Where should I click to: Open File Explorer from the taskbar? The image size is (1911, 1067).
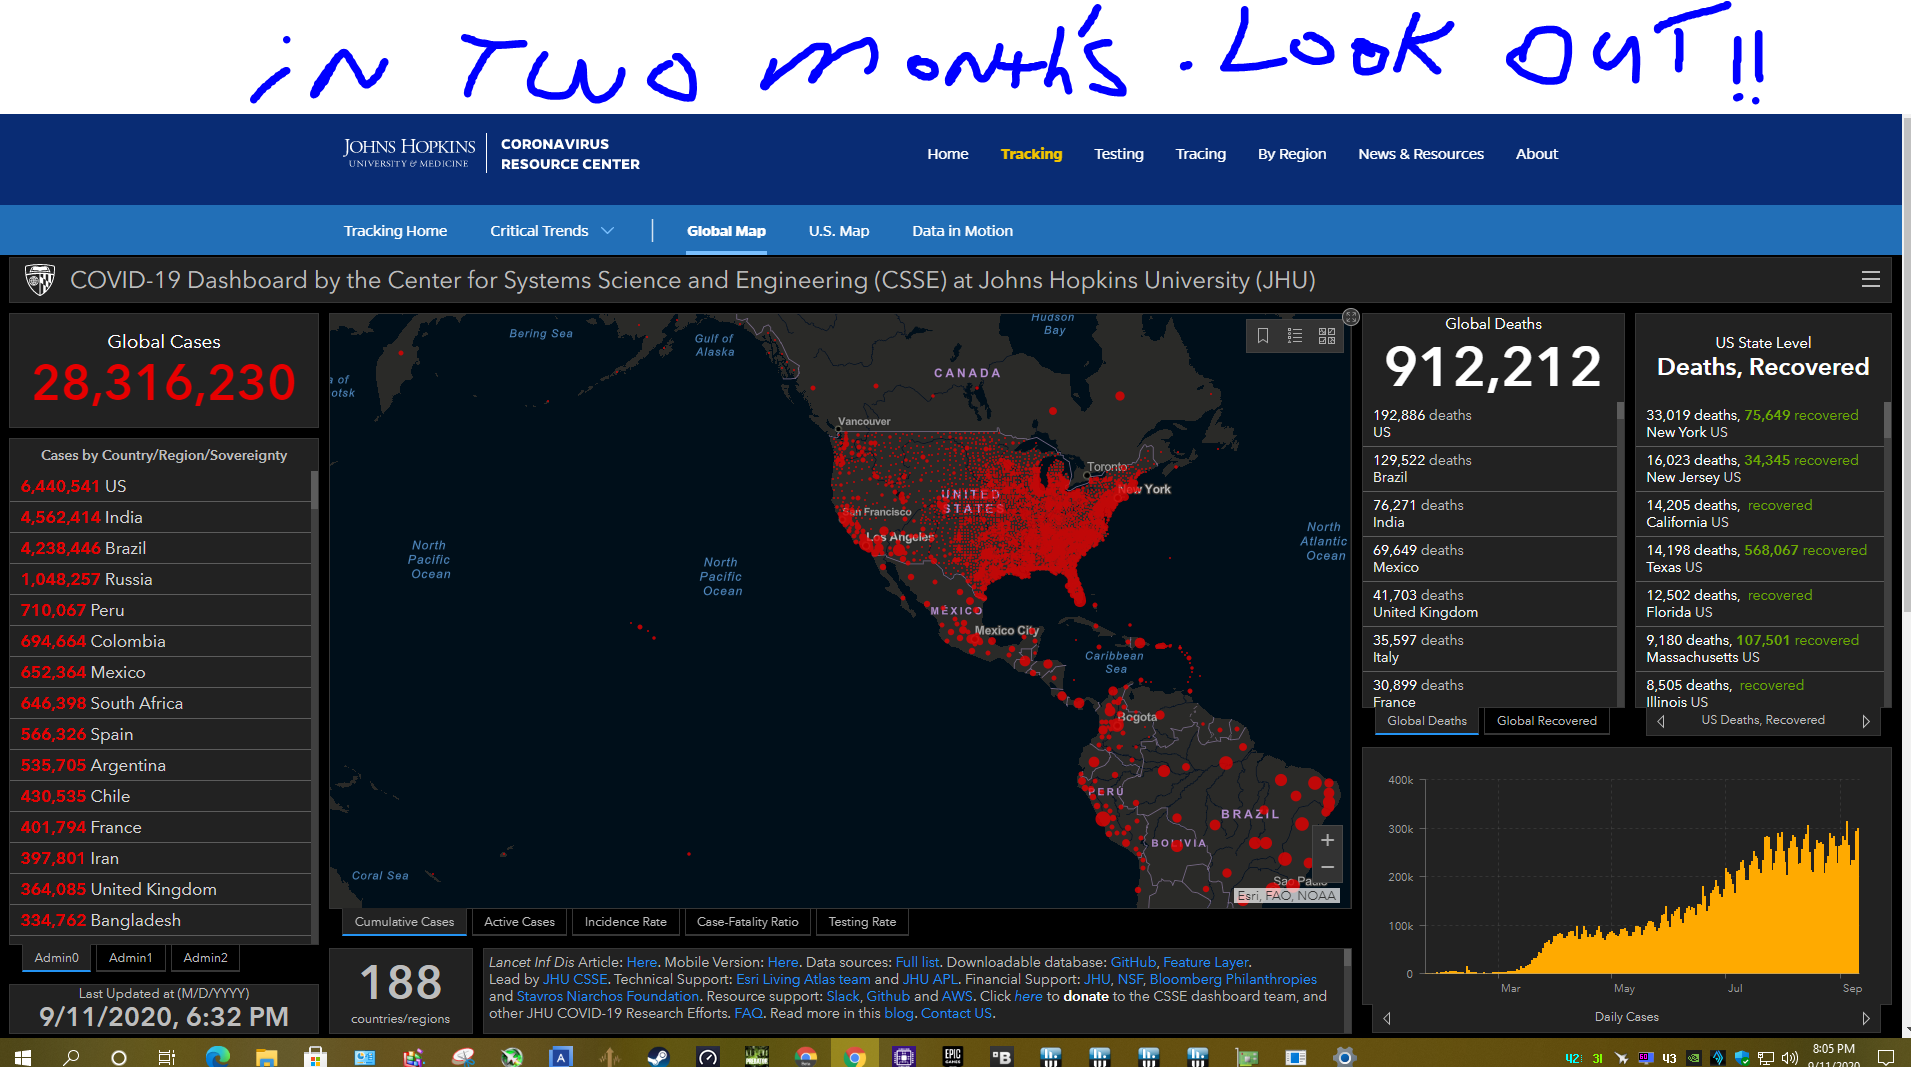266,1056
